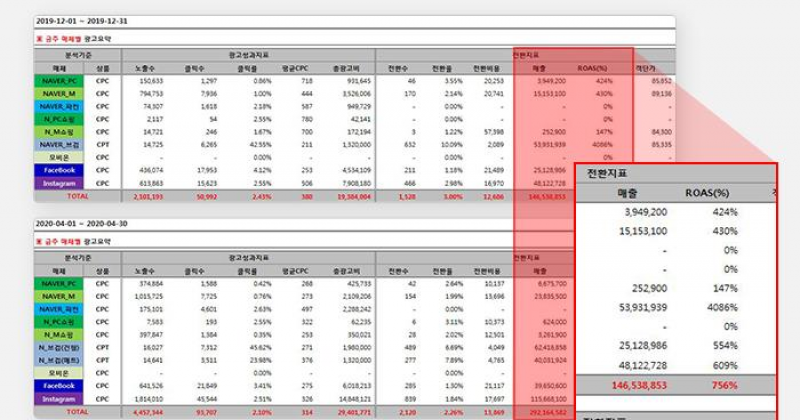This screenshot has height=420, width=800.
Task: Select the 광고성과지표 header in the top table
Action: coord(248,56)
